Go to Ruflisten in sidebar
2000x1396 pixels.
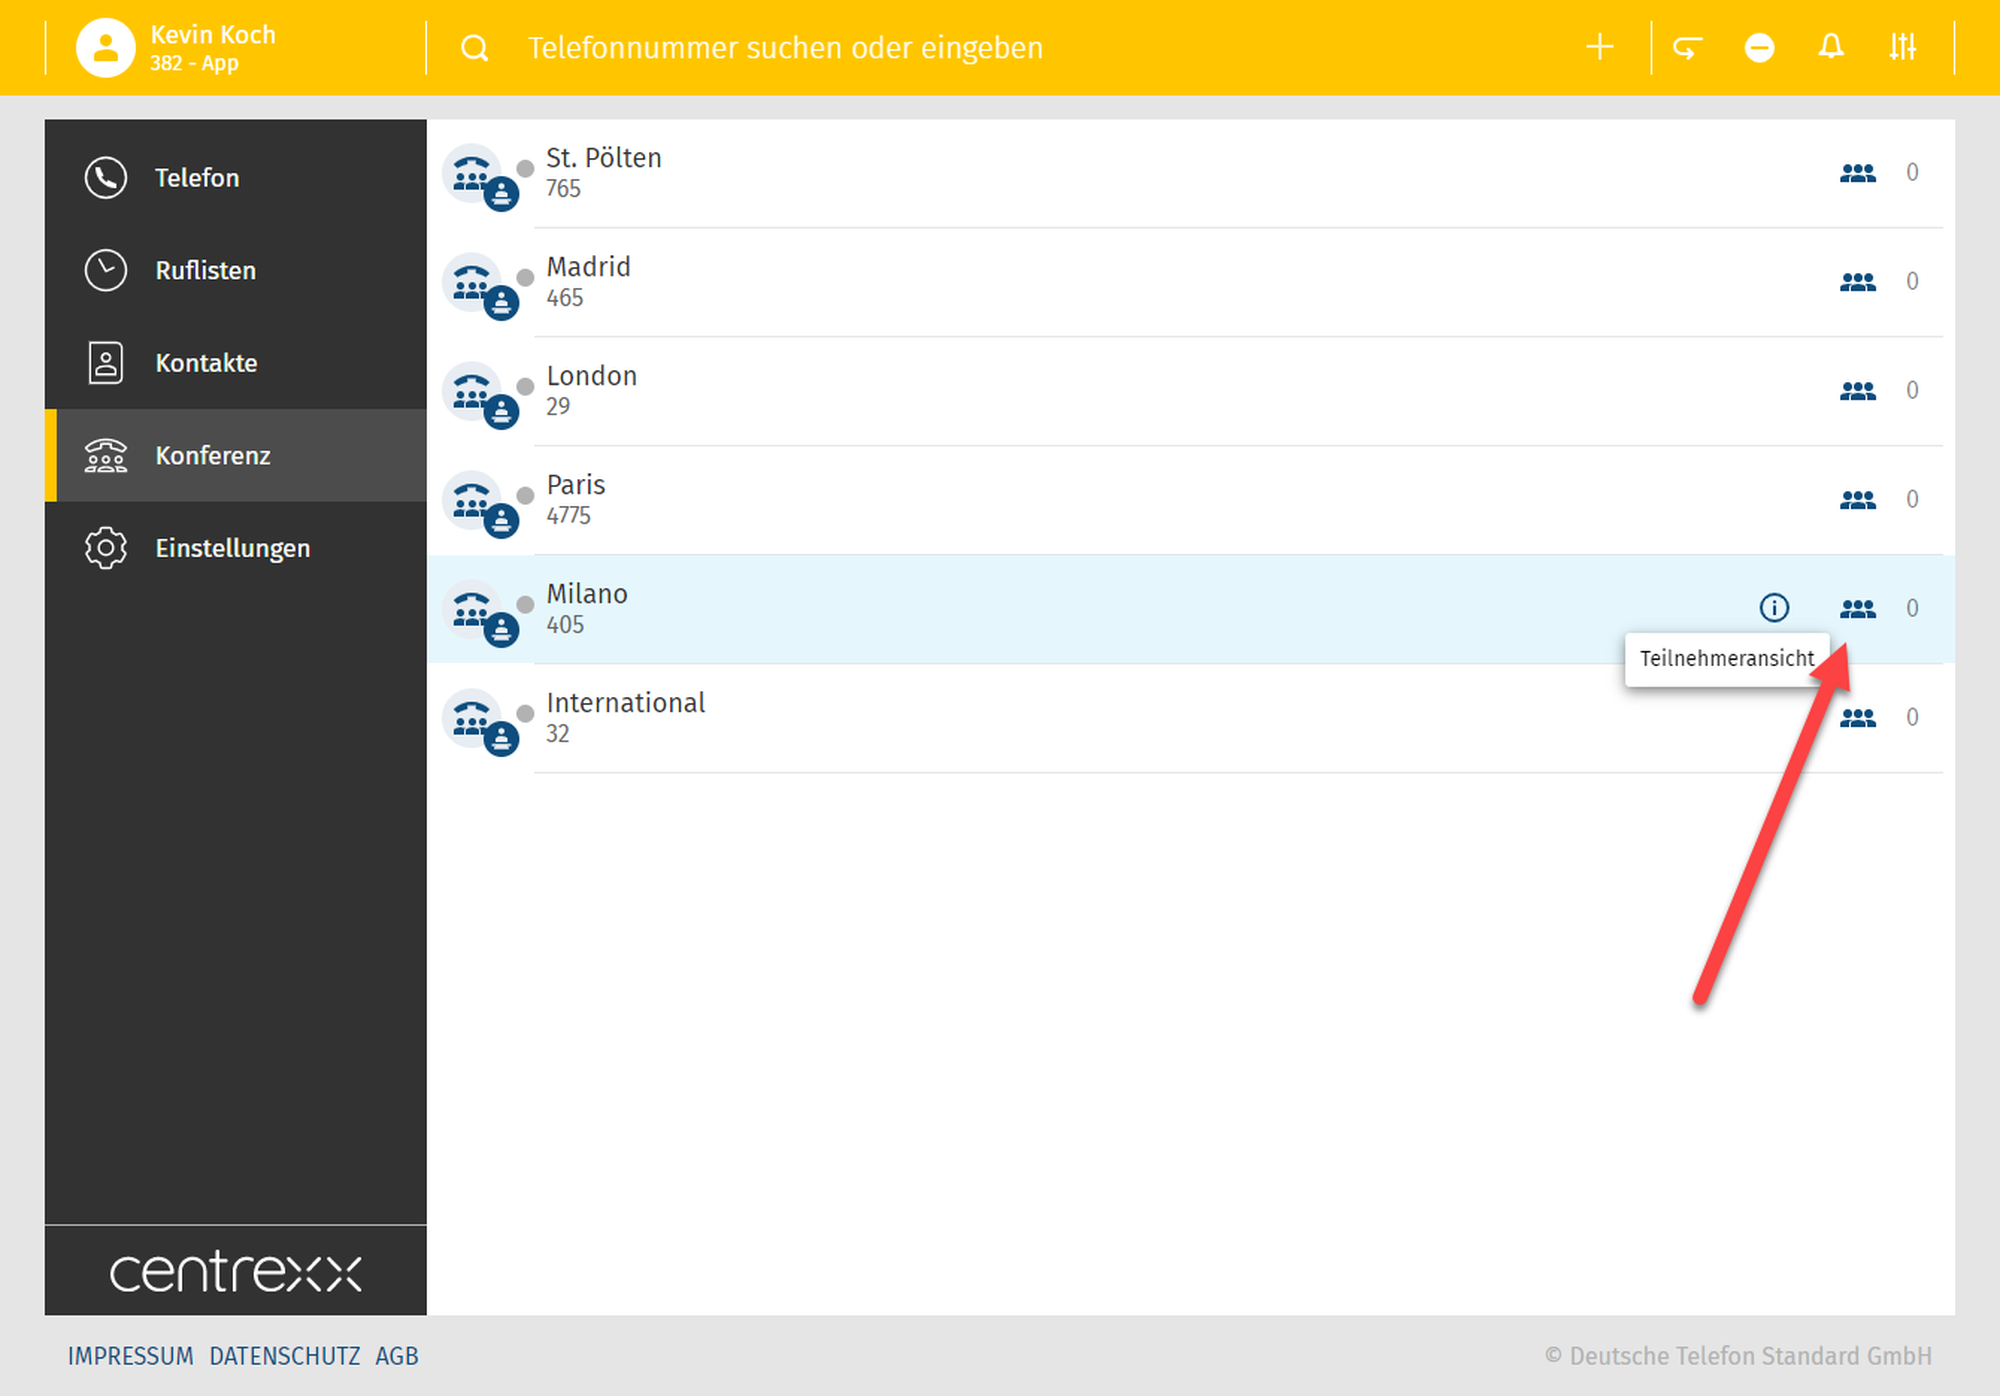click(205, 270)
